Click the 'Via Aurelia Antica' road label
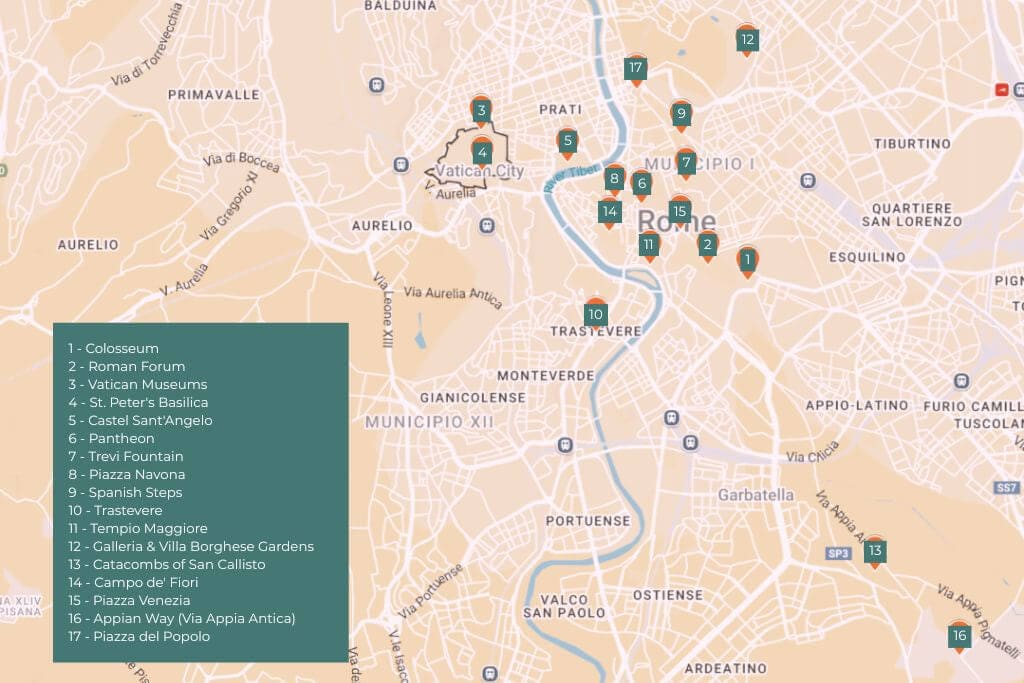Screen dimensions: 1024x683 pyautogui.click(x=453, y=296)
